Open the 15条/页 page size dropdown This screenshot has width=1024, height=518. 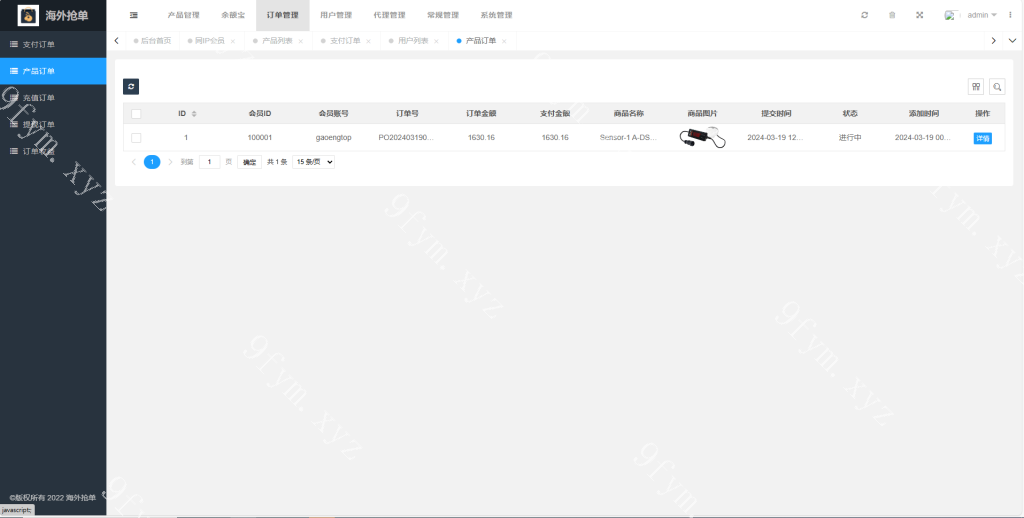[x=313, y=162]
